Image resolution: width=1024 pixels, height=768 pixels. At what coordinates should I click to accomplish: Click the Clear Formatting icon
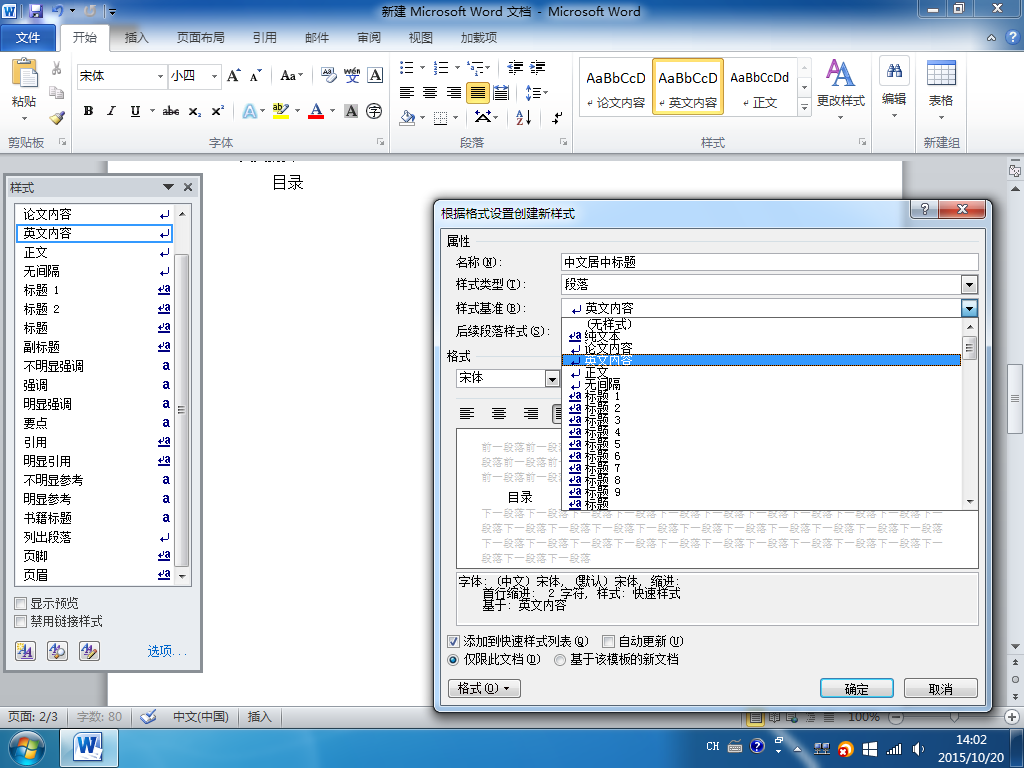328,76
